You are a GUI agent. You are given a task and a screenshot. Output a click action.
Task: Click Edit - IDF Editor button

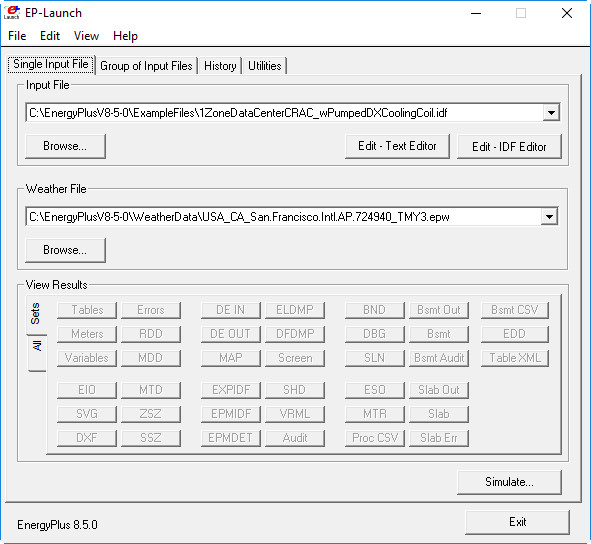click(509, 146)
